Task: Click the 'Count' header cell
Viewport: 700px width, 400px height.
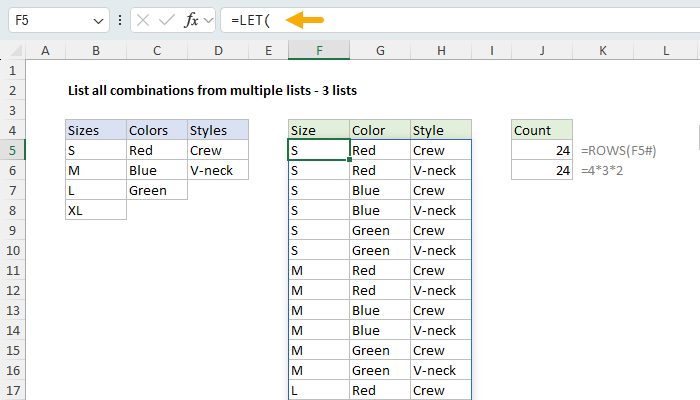Action: pos(542,130)
